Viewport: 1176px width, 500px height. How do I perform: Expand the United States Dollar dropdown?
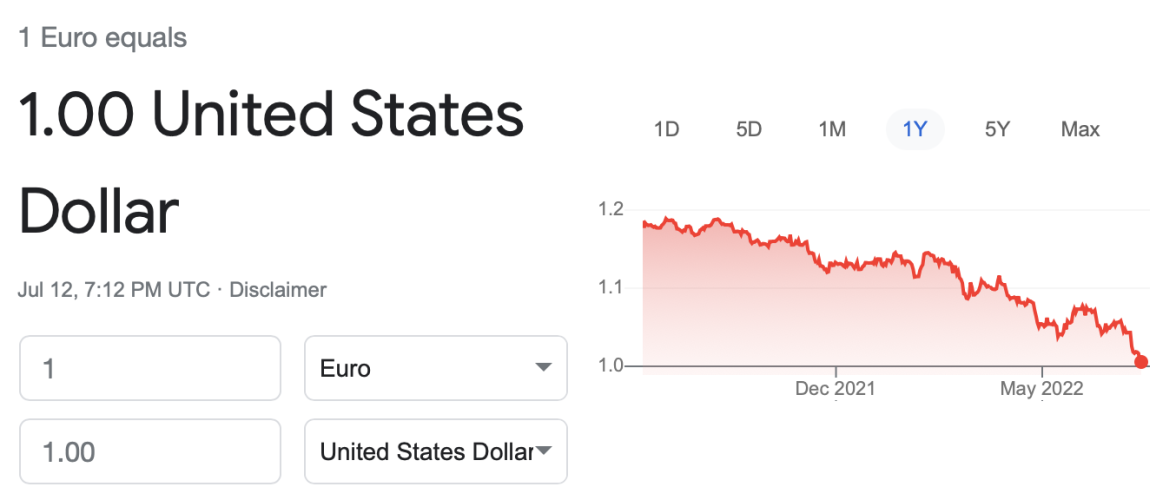point(436,452)
